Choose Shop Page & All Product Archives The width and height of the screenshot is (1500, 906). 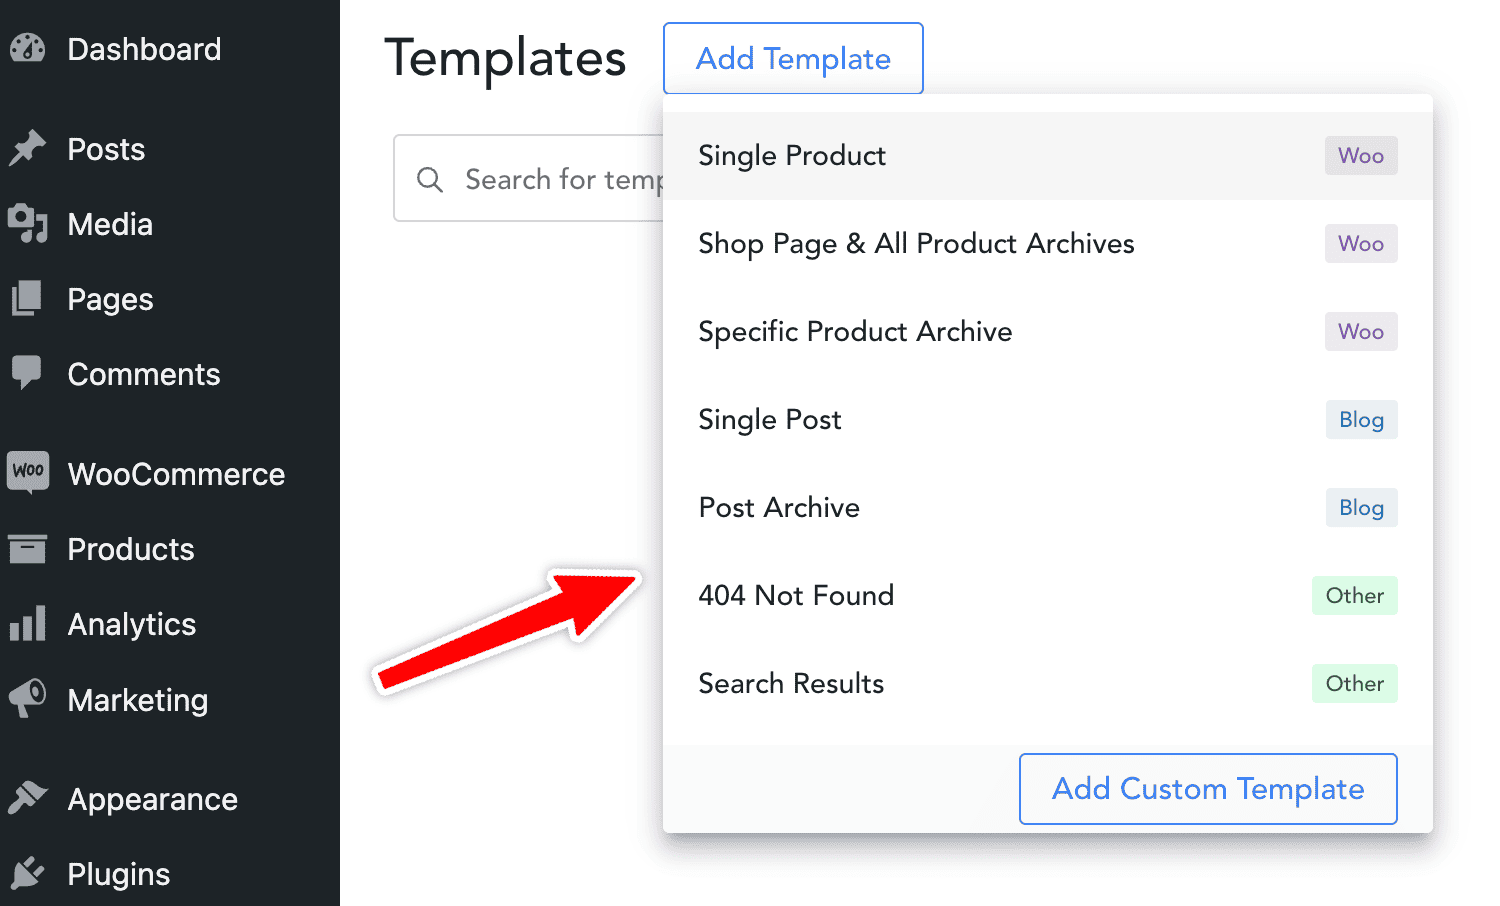(1048, 244)
